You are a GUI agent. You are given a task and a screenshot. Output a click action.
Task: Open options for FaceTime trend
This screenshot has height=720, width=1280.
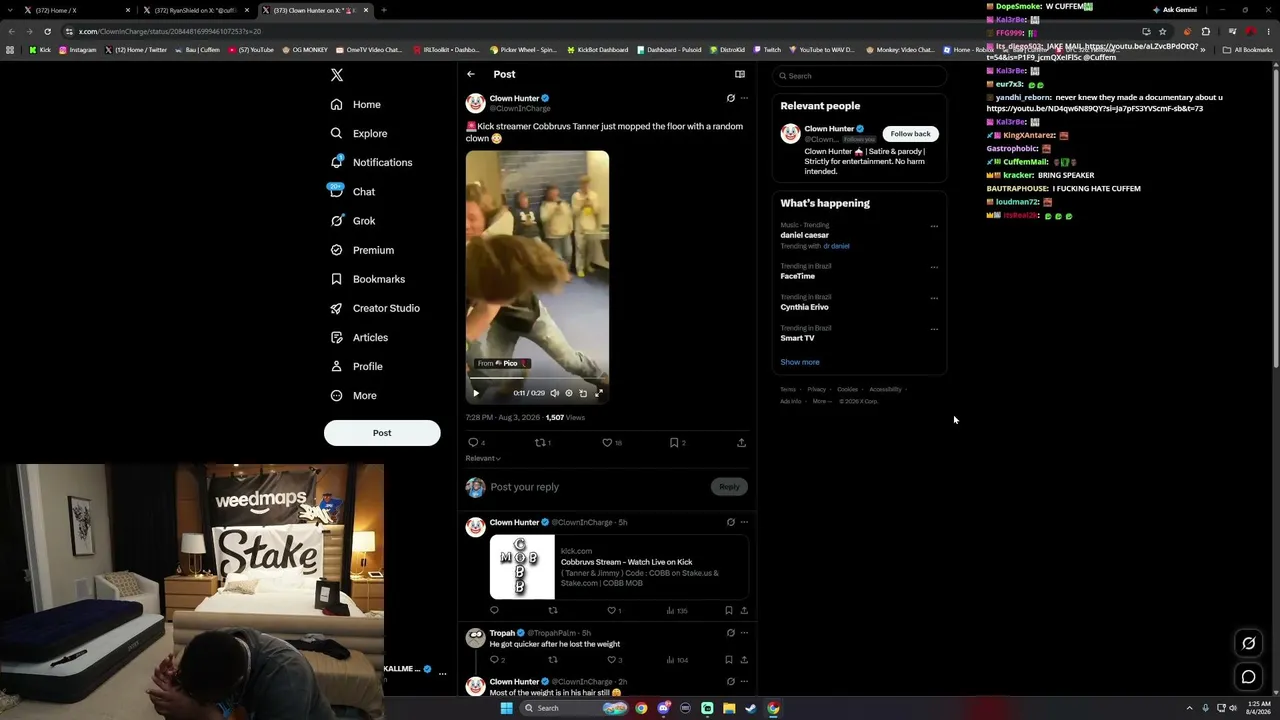coord(934,267)
